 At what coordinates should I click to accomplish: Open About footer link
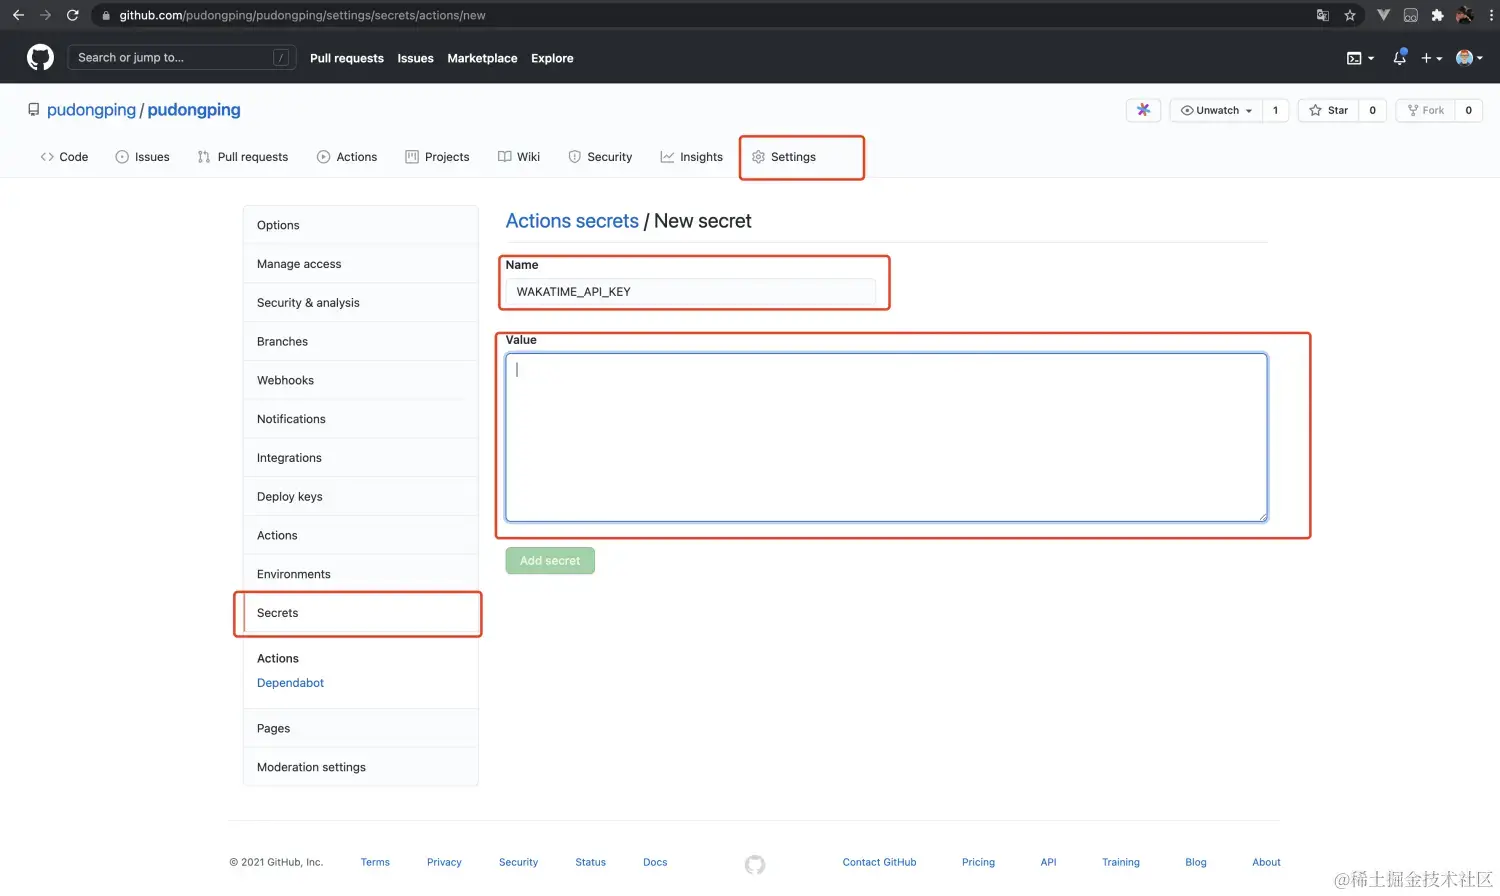click(x=1266, y=862)
